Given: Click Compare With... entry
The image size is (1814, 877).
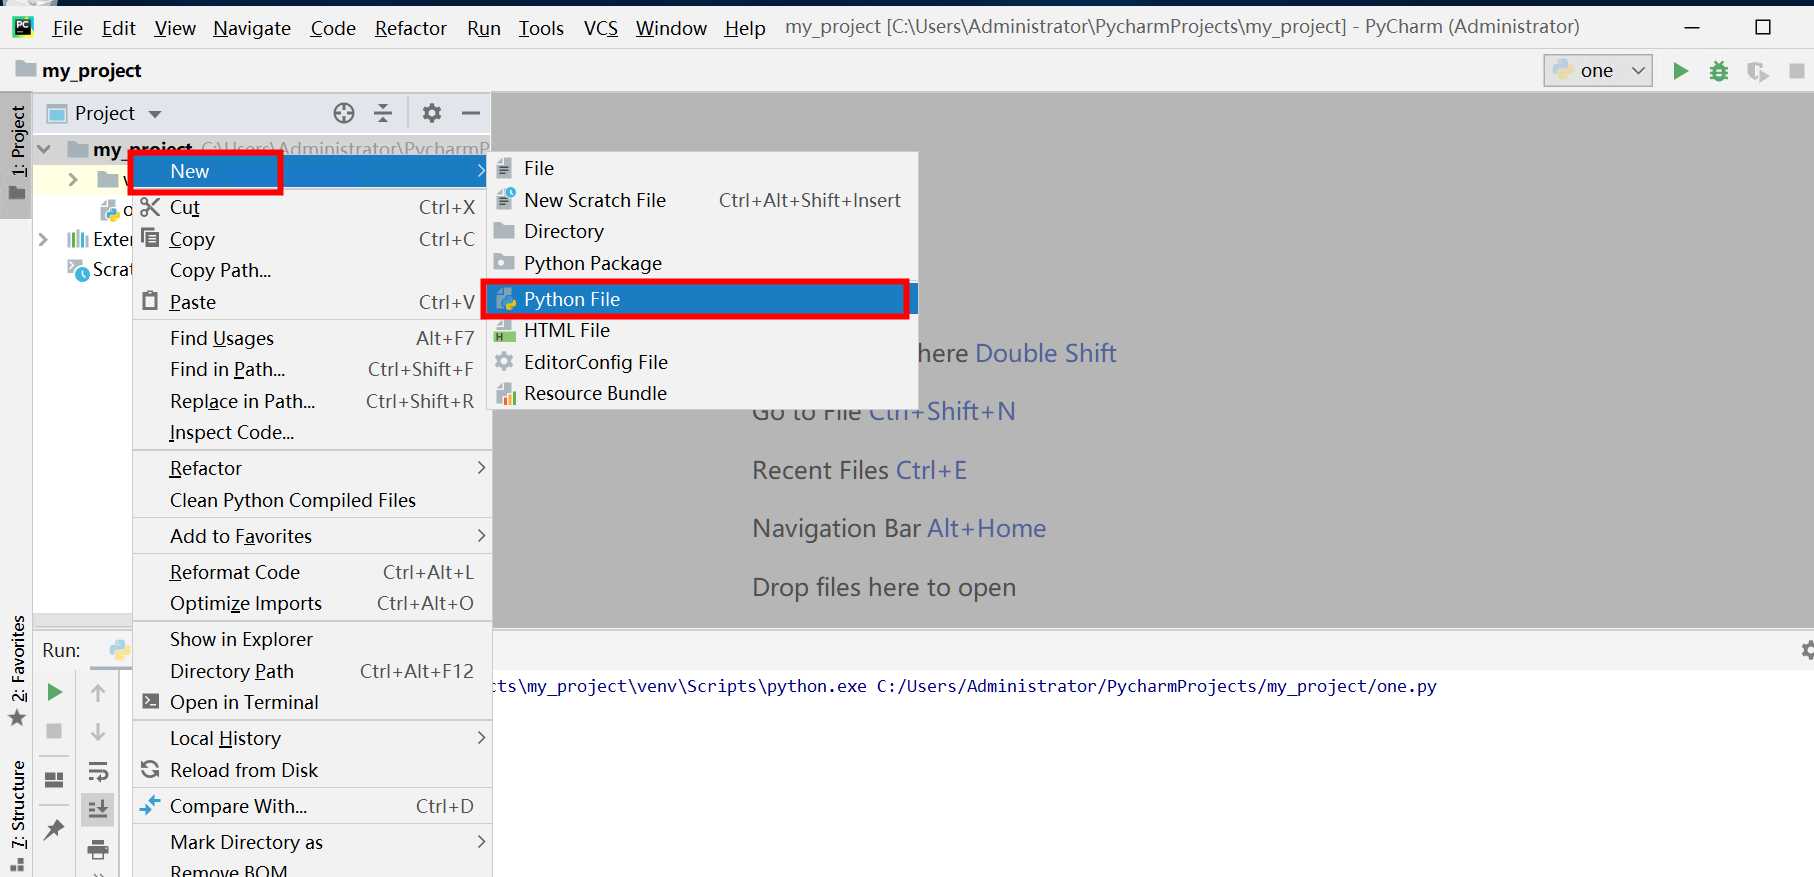Looking at the screenshot, I should point(311,806).
